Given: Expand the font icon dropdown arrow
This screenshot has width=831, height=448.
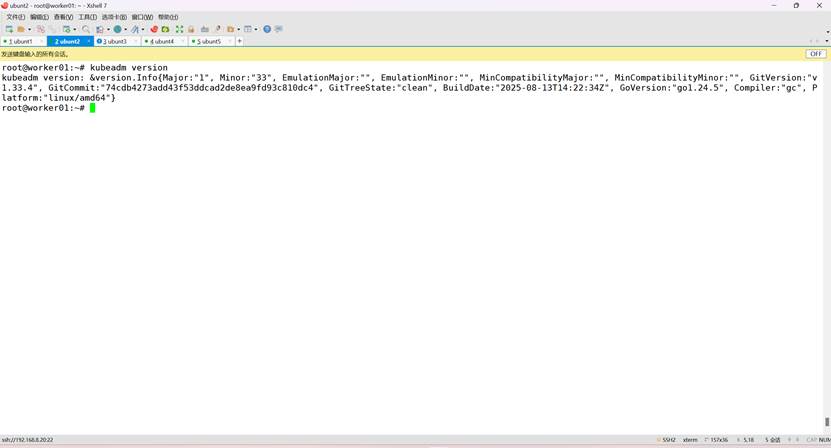Looking at the screenshot, I should [143, 29].
